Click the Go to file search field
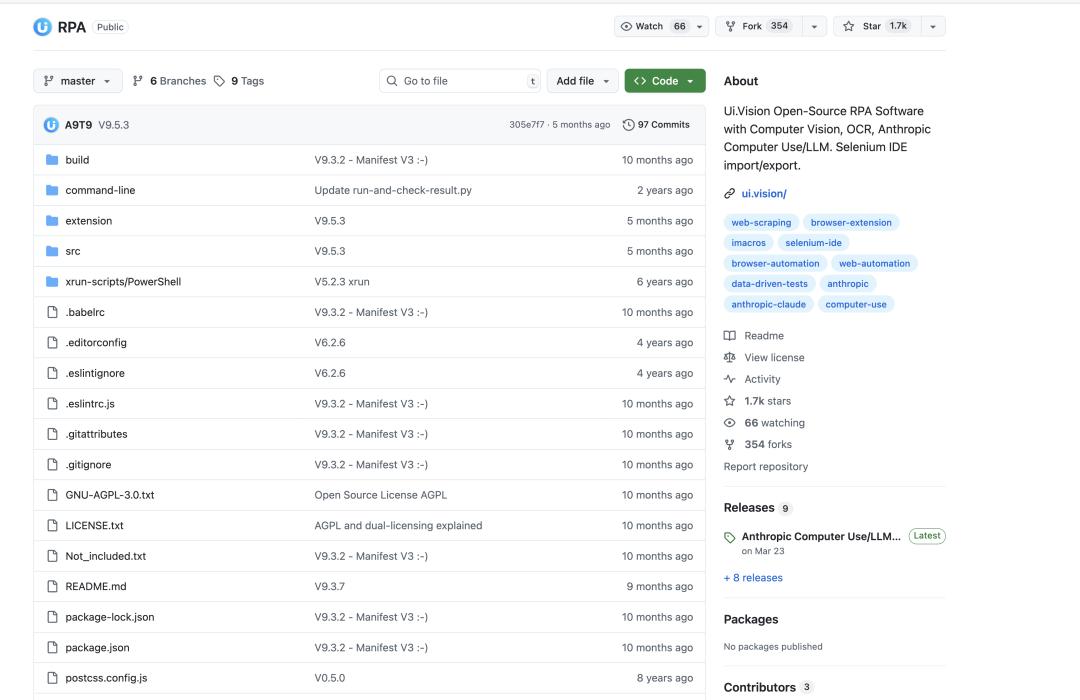The image size is (1080, 700). (459, 81)
